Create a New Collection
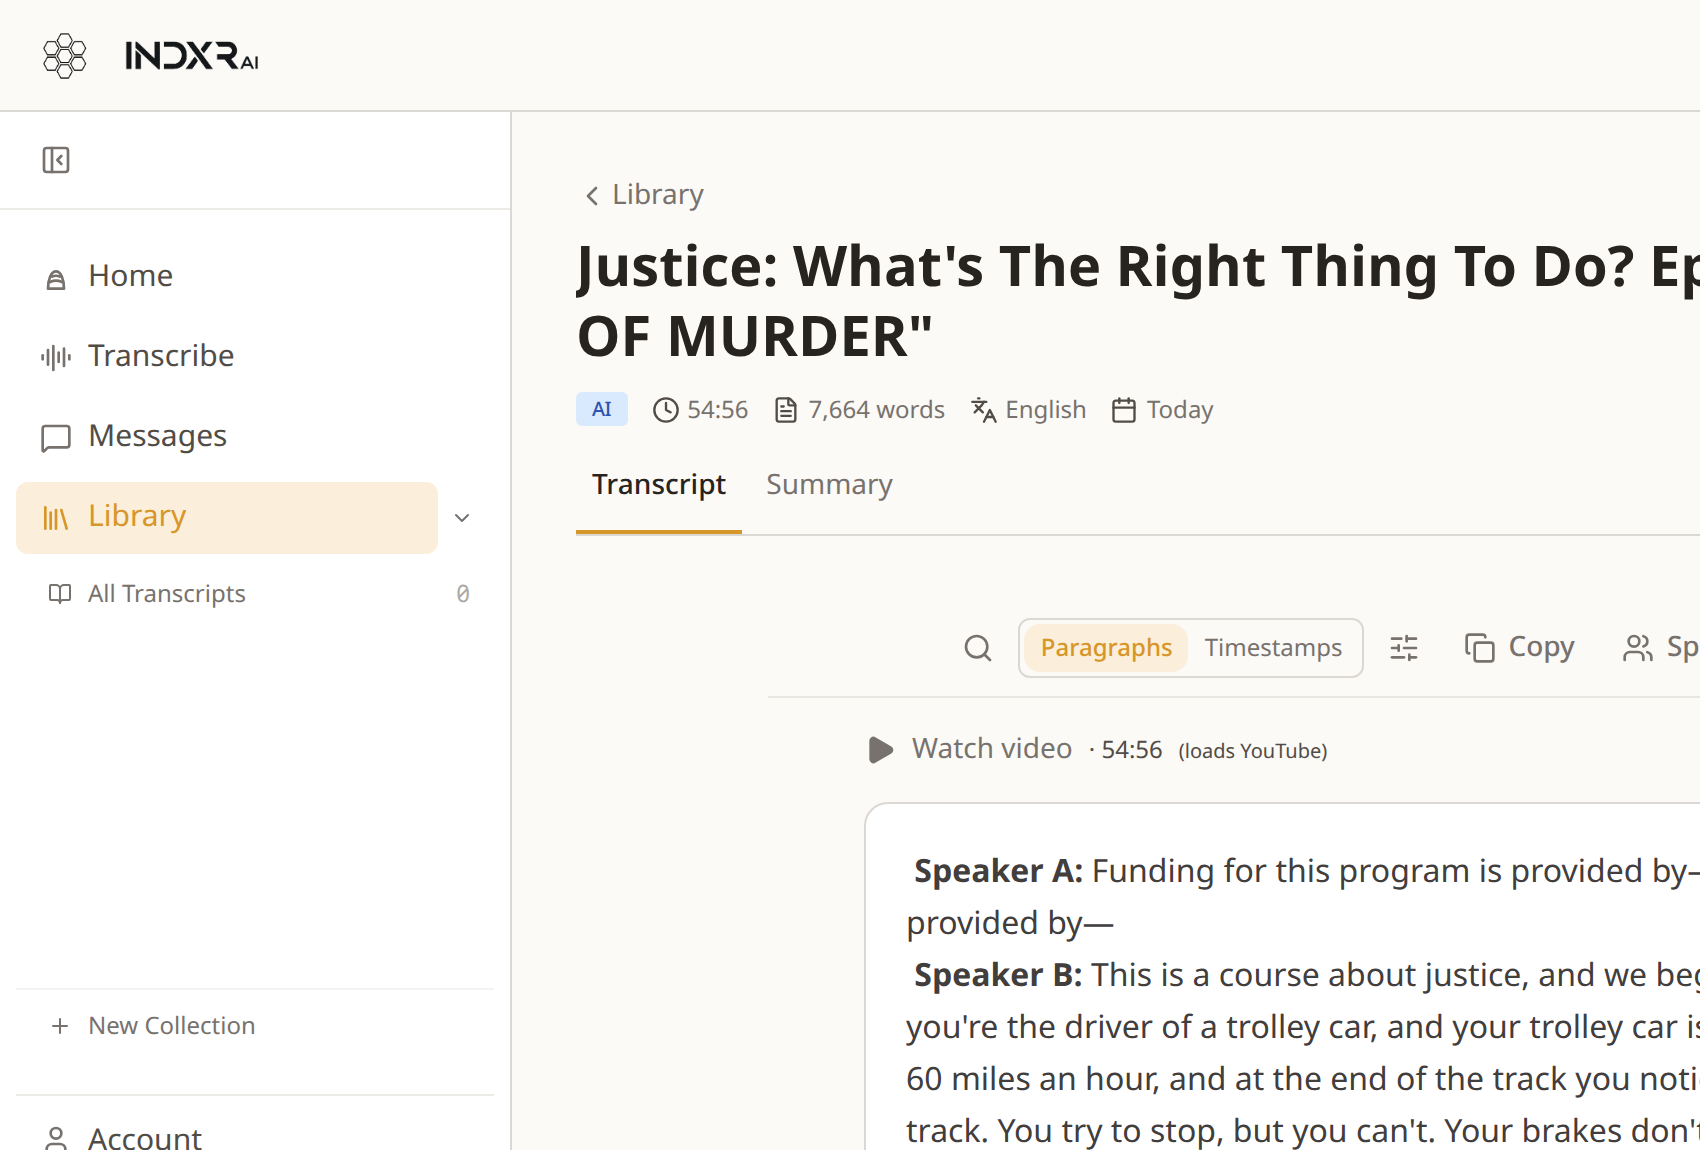Screen dimensions: 1700x1150 (153, 1026)
